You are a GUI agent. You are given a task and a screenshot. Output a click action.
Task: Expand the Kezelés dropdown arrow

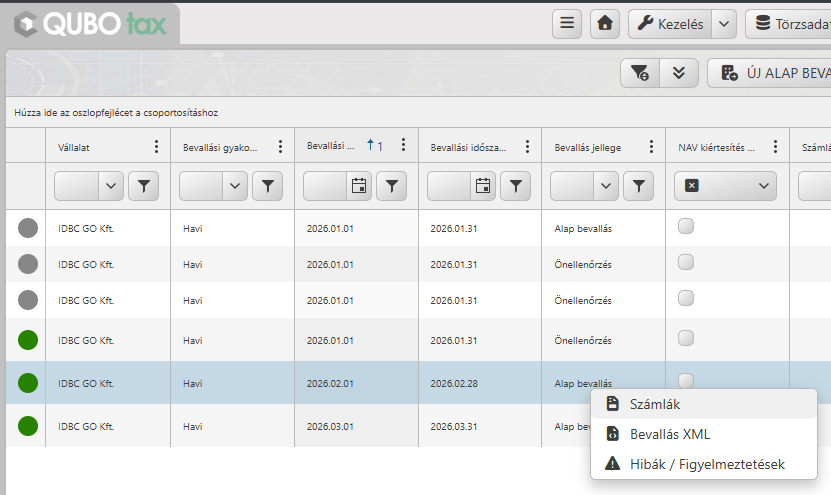click(x=724, y=24)
